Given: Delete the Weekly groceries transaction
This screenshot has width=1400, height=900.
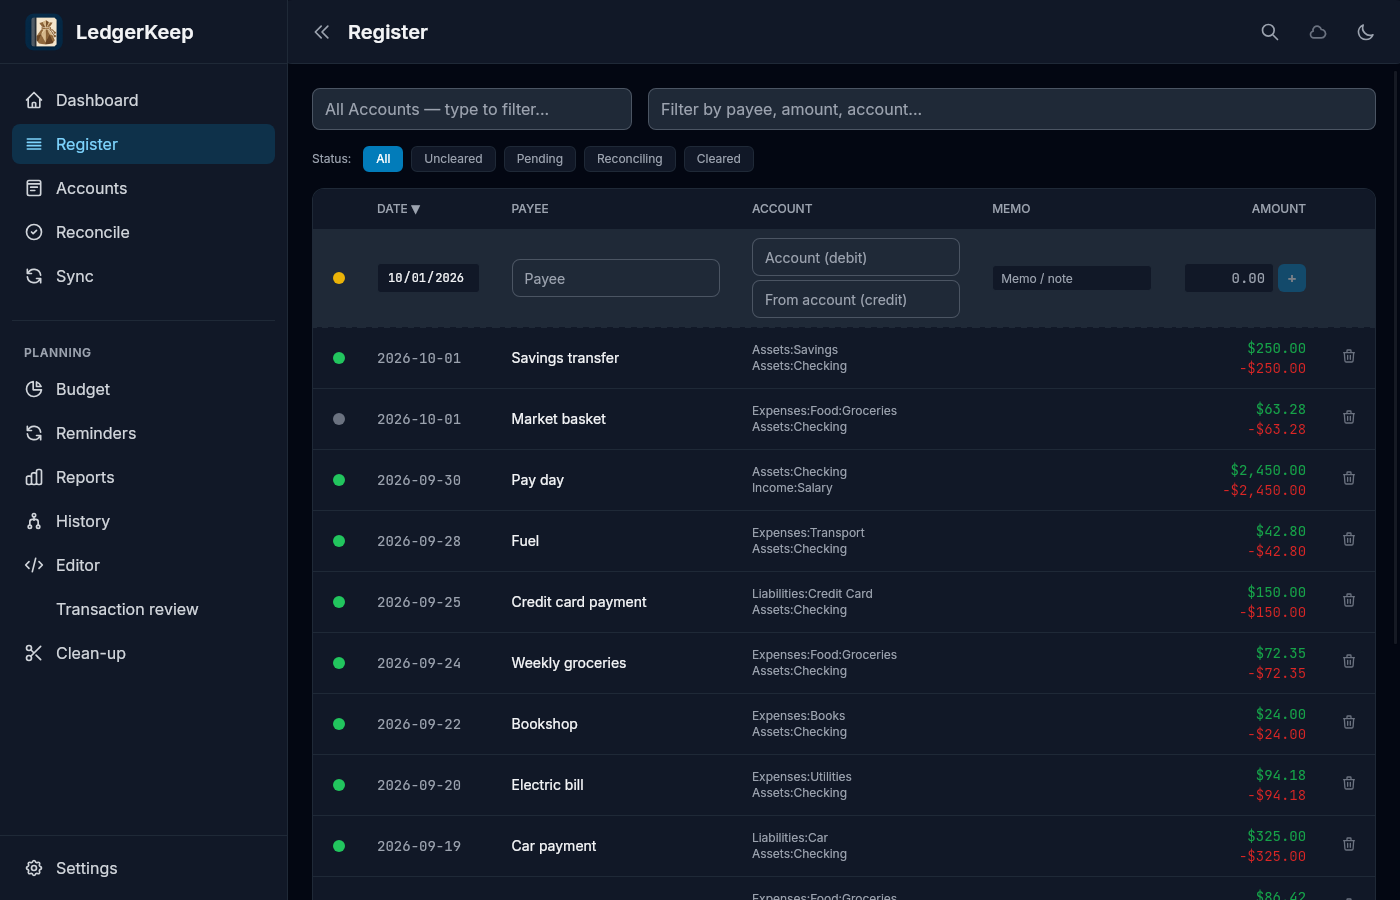Looking at the screenshot, I should pos(1349,661).
